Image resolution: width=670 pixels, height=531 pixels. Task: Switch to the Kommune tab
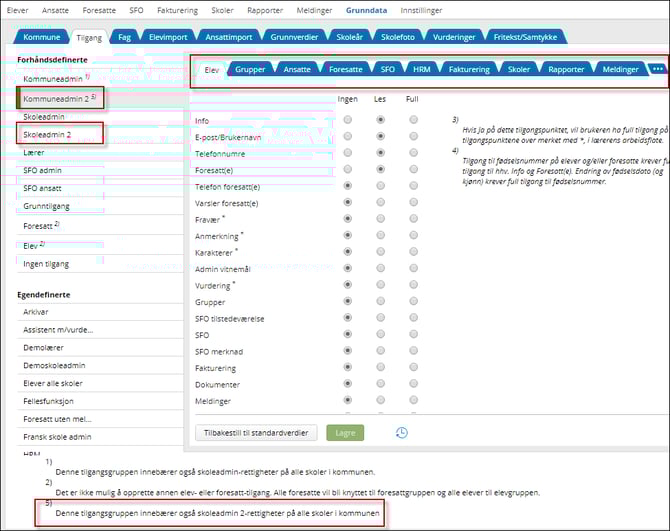[x=41, y=37]
